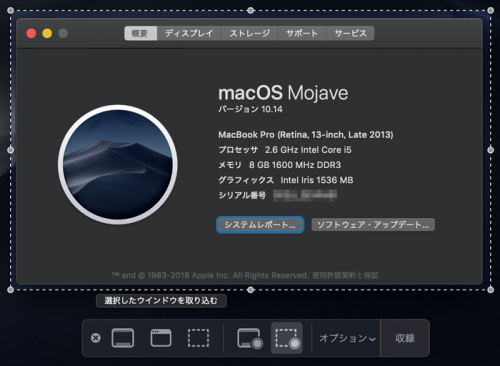Click ソフトウェア・アップデート button
The height and width of the screenshot is (366, 500).
373,225
